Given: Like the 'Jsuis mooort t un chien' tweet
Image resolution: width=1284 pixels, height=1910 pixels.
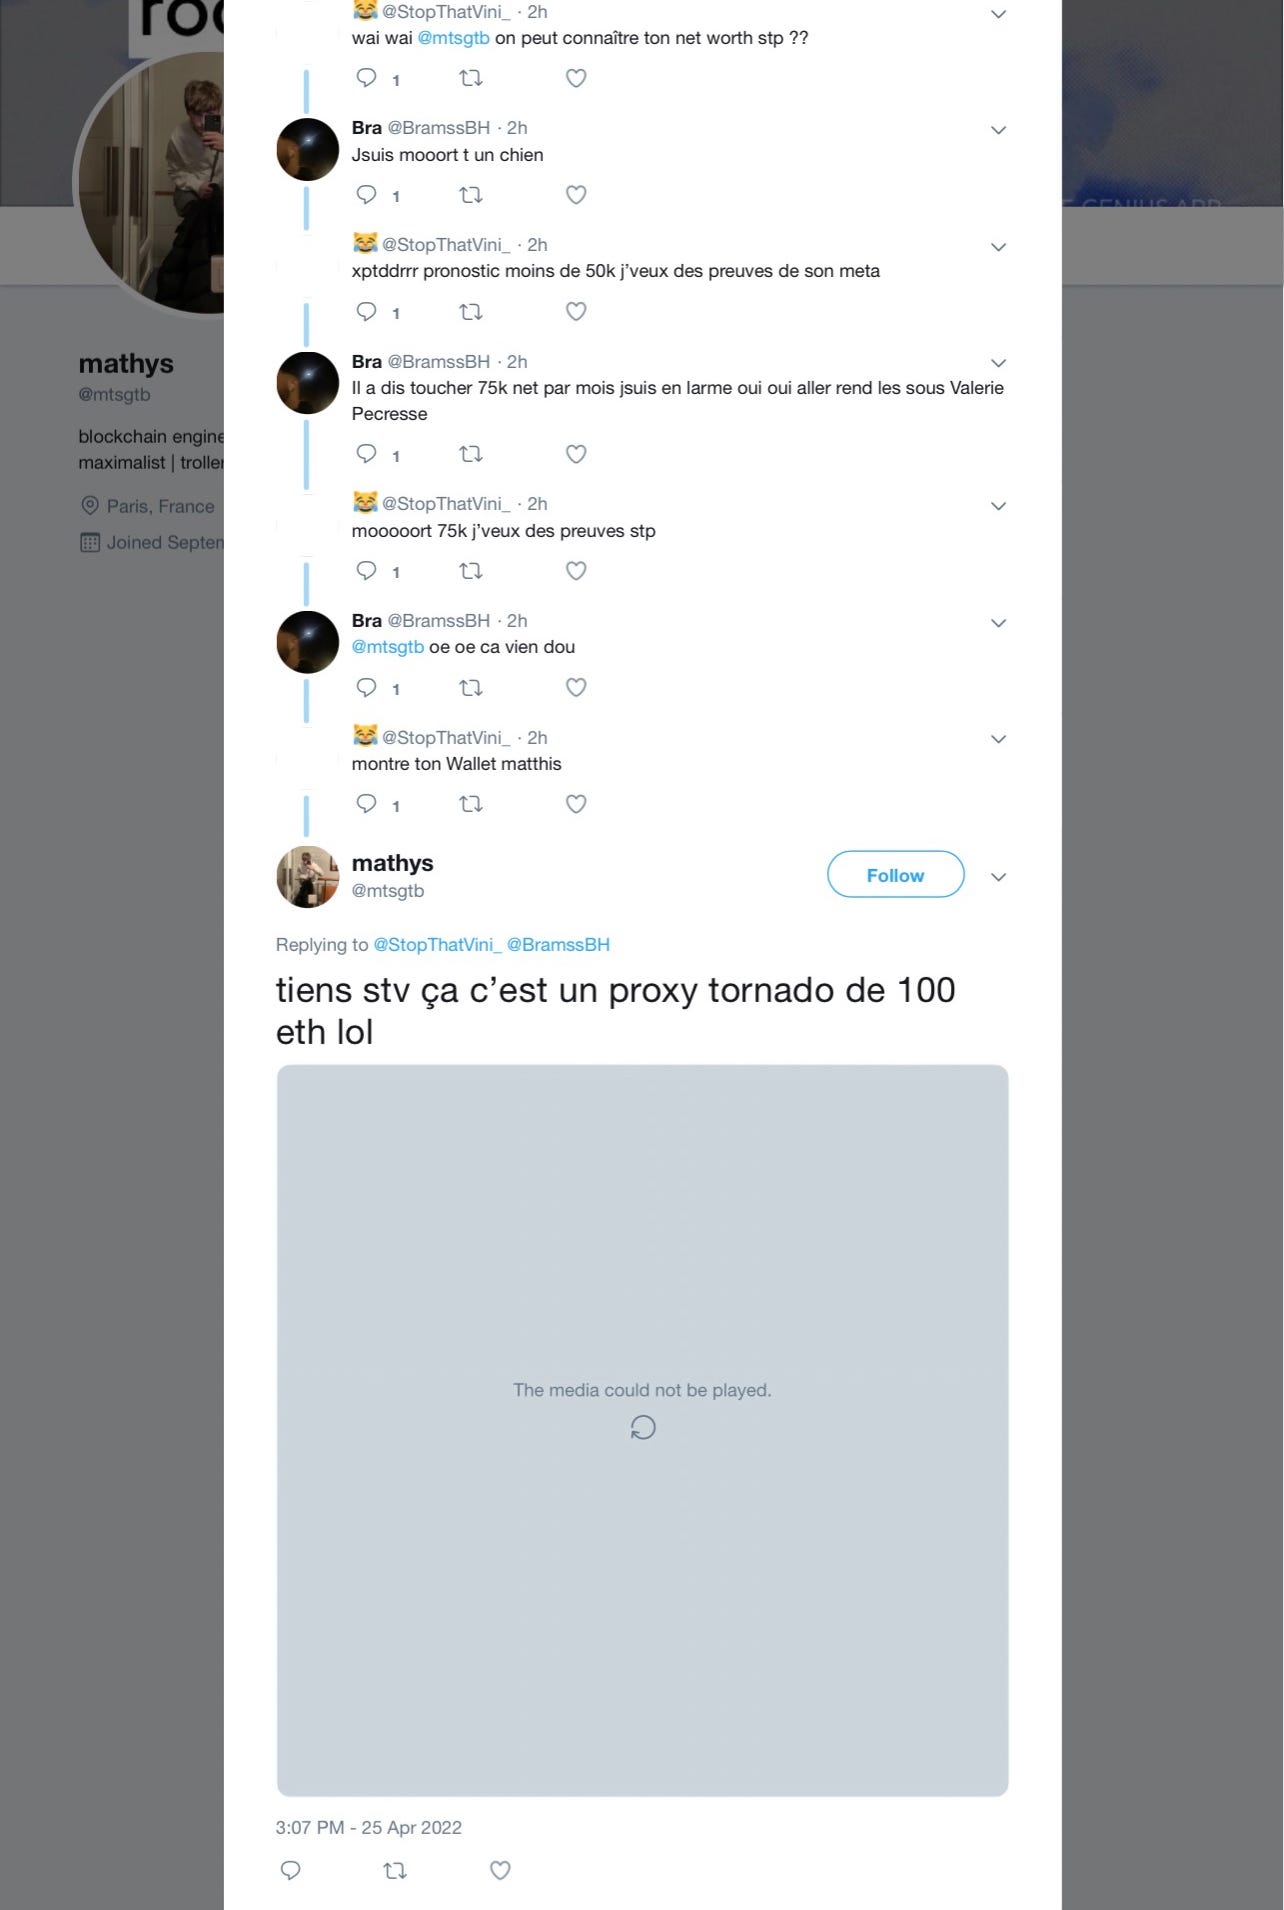Looking at the screenshot, I should point(576,195).
